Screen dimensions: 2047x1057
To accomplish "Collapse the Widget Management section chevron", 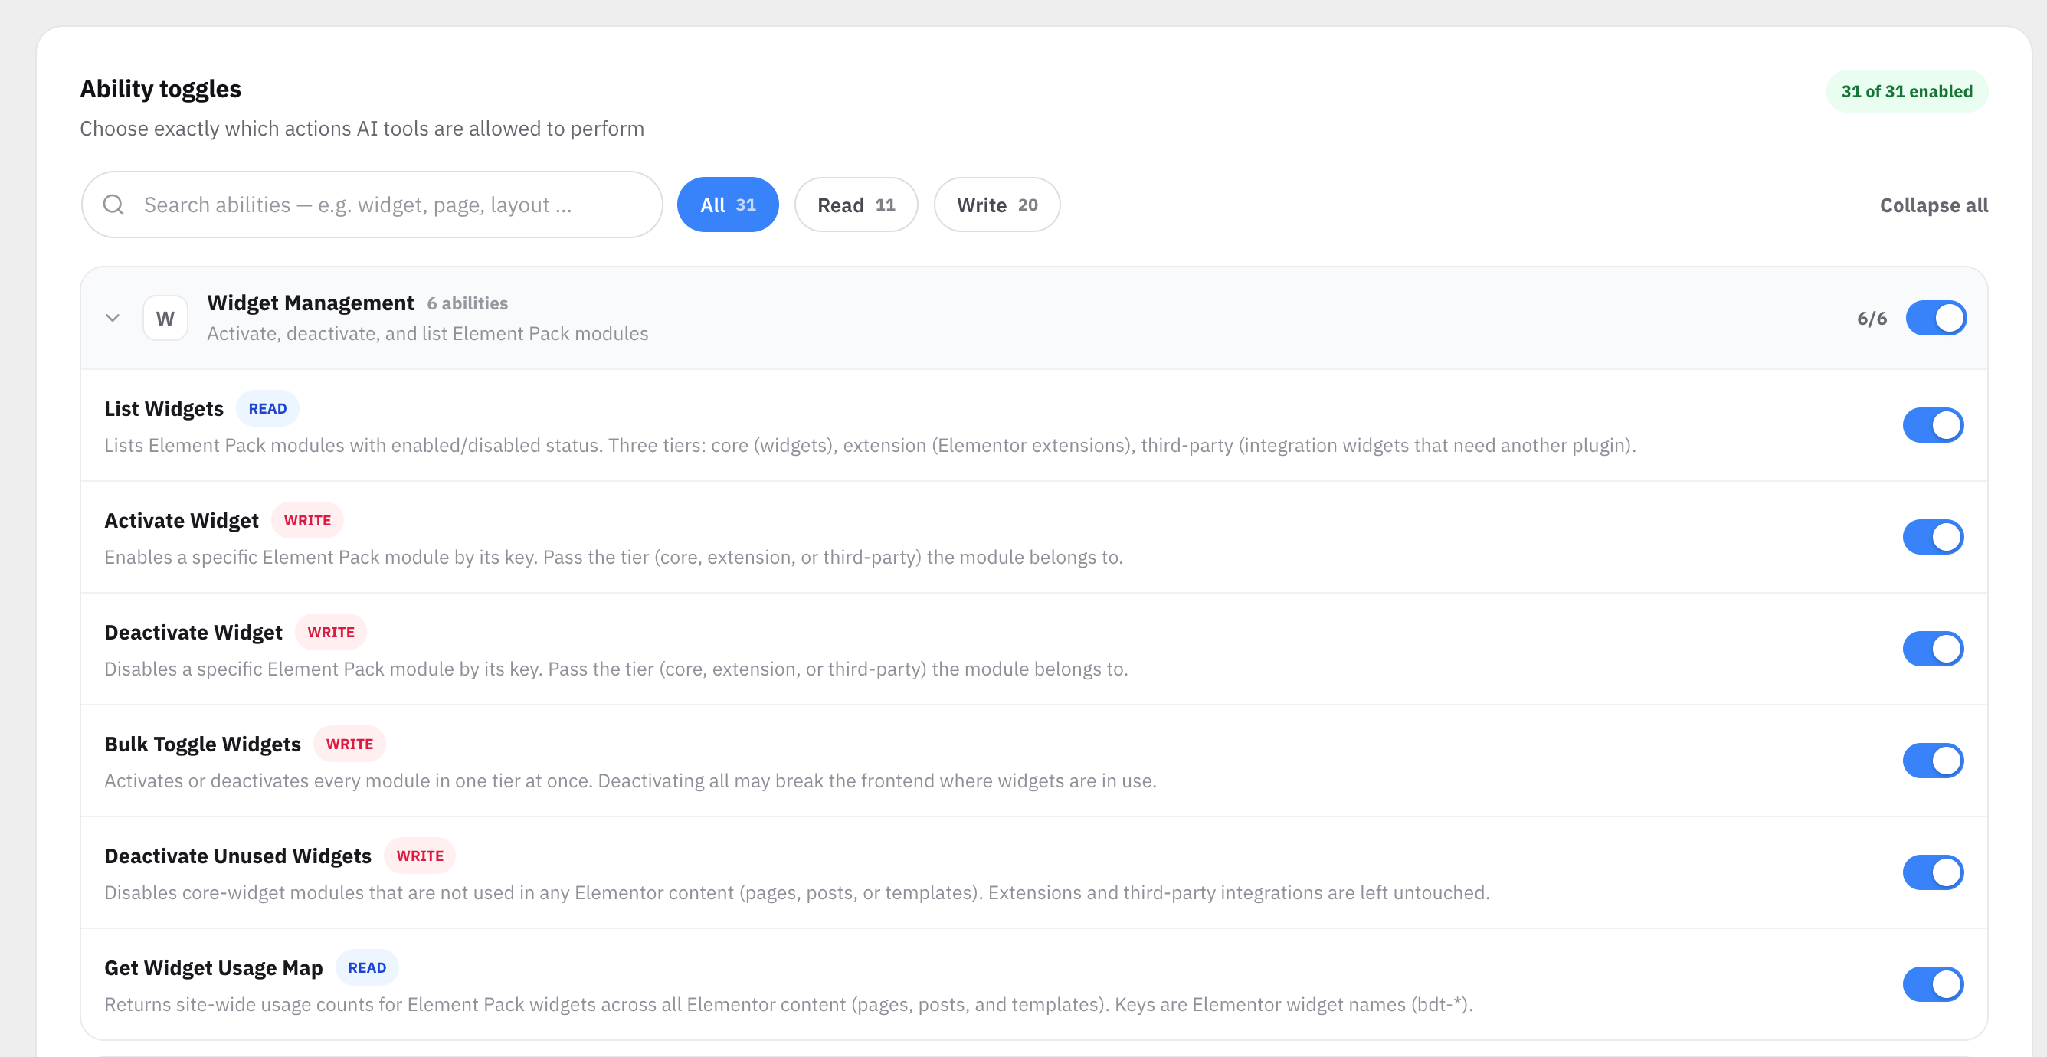I will [x=113, y=318].
